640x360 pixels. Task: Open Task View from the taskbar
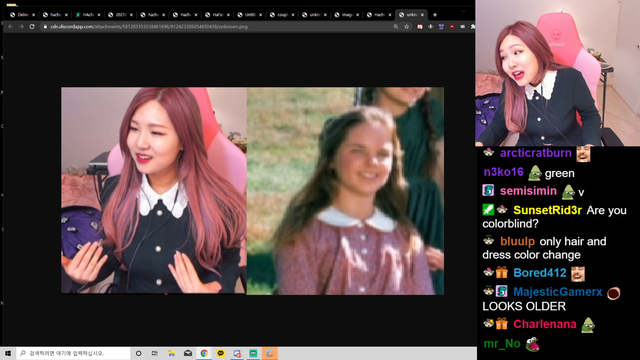155,353
